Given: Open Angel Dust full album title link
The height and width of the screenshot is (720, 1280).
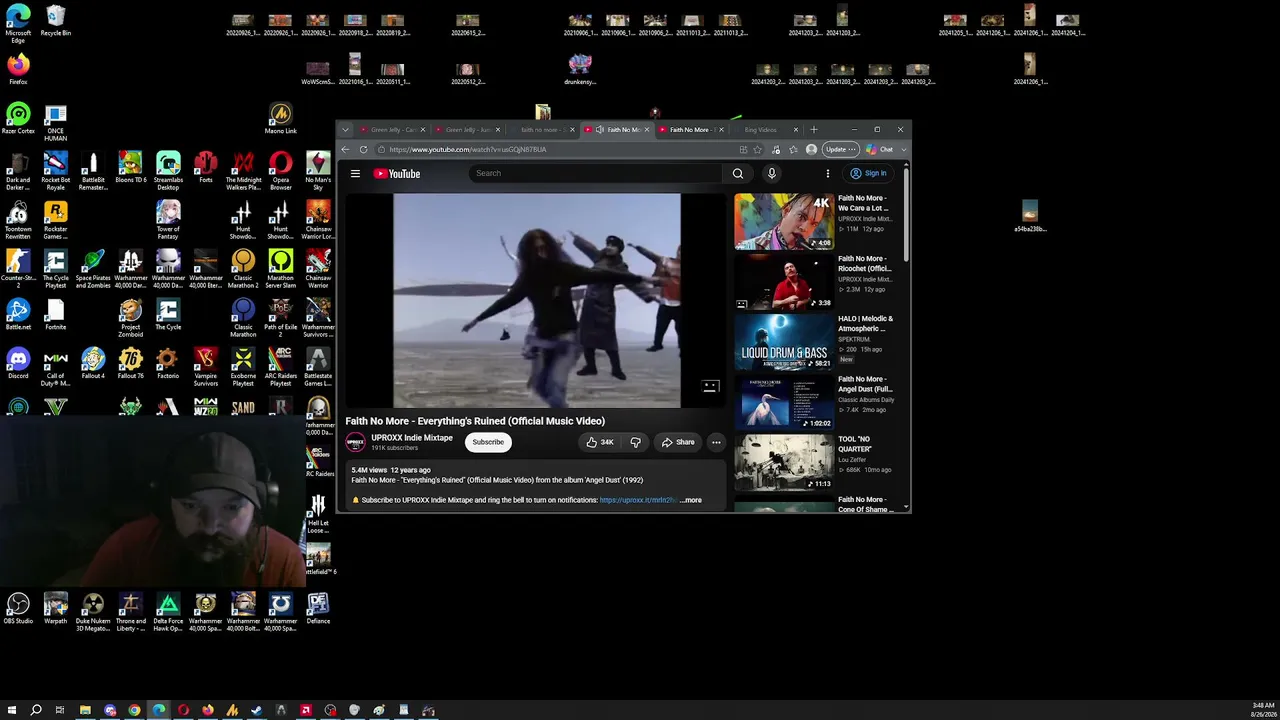Looking at the screenshot, I should tap(865, 384).
